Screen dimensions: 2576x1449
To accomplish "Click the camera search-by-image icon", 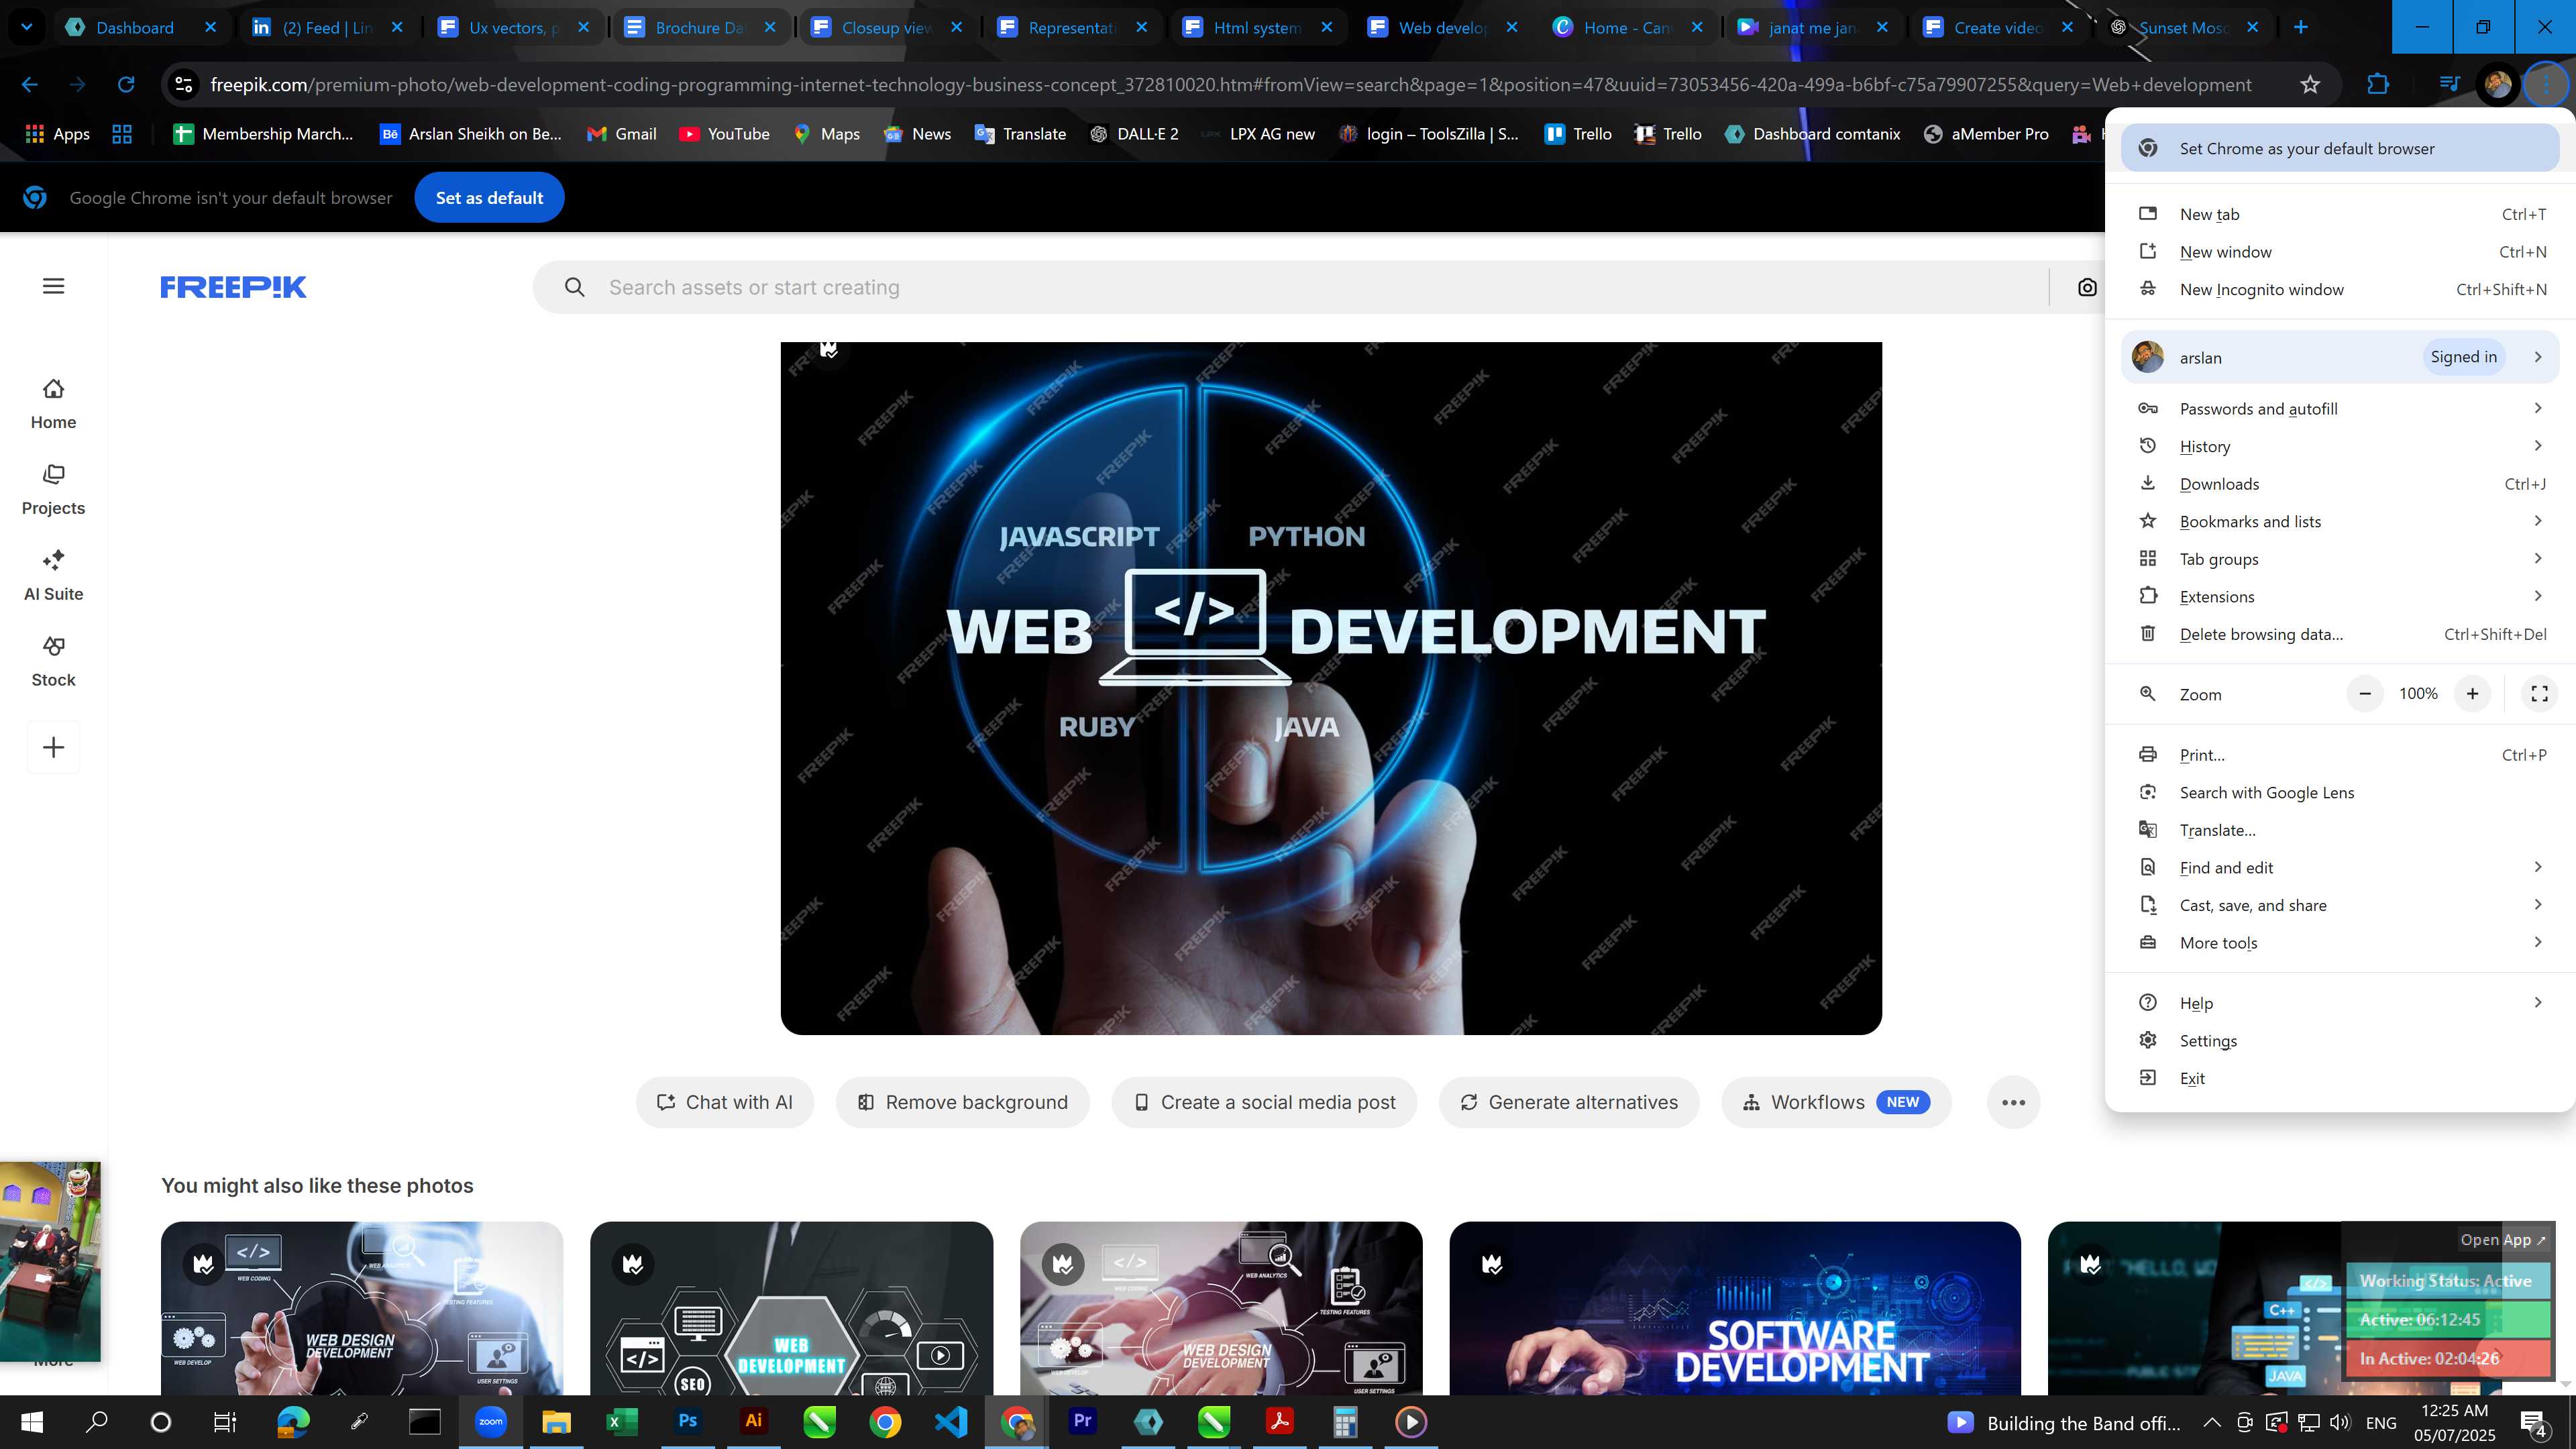I will click(x=2087, y=288).
